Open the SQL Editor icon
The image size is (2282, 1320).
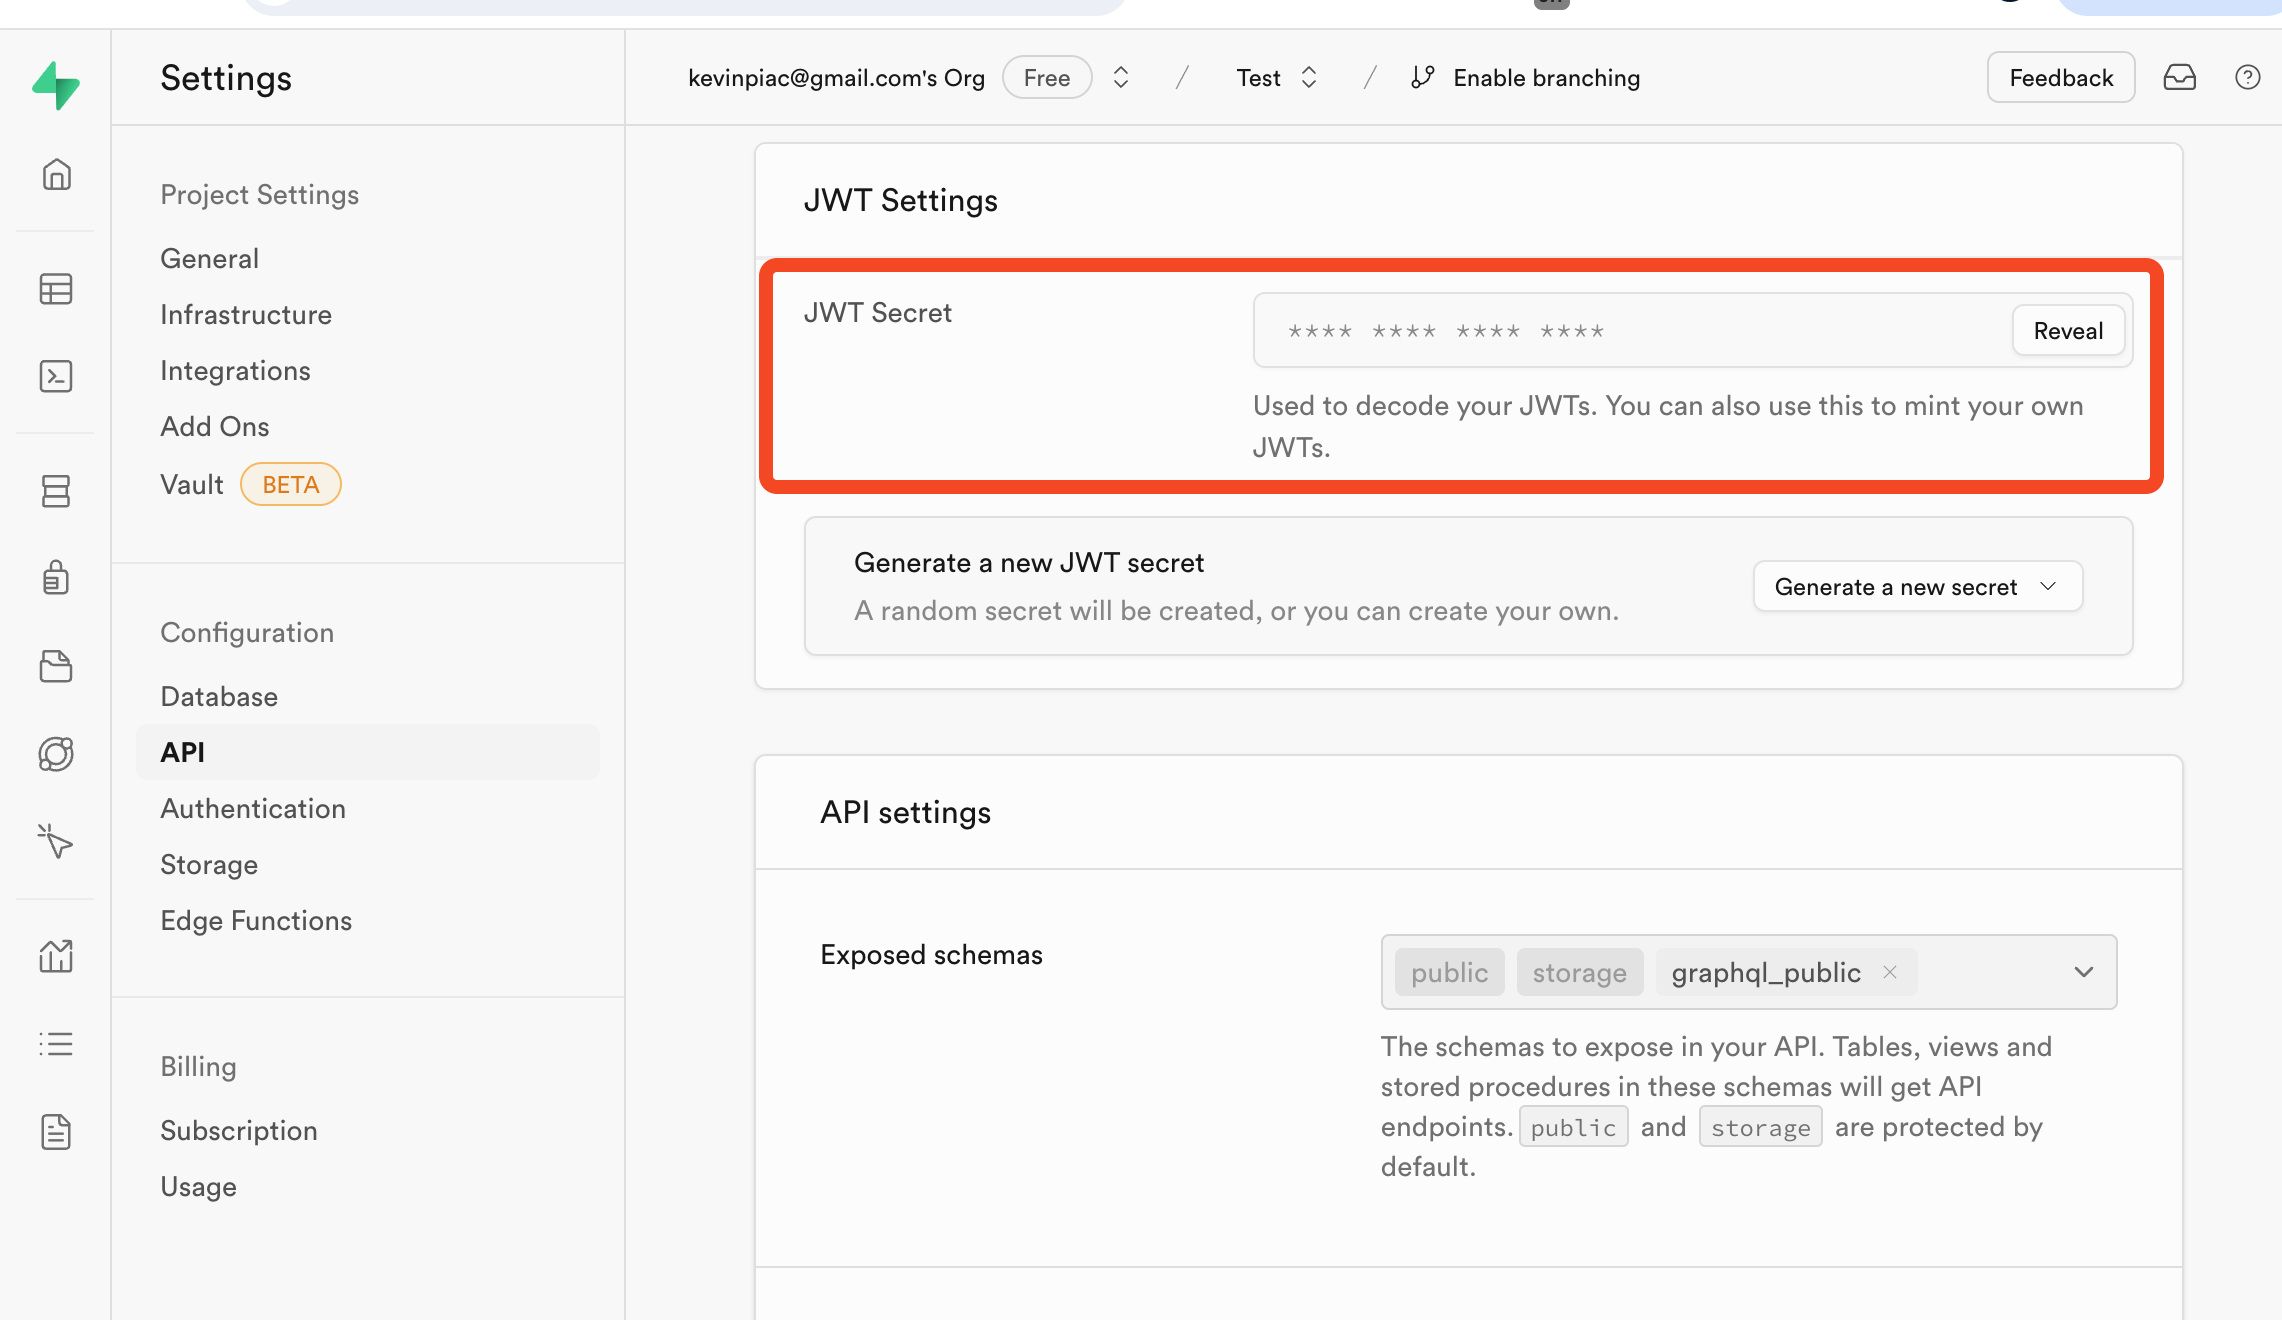click(56, 376)
